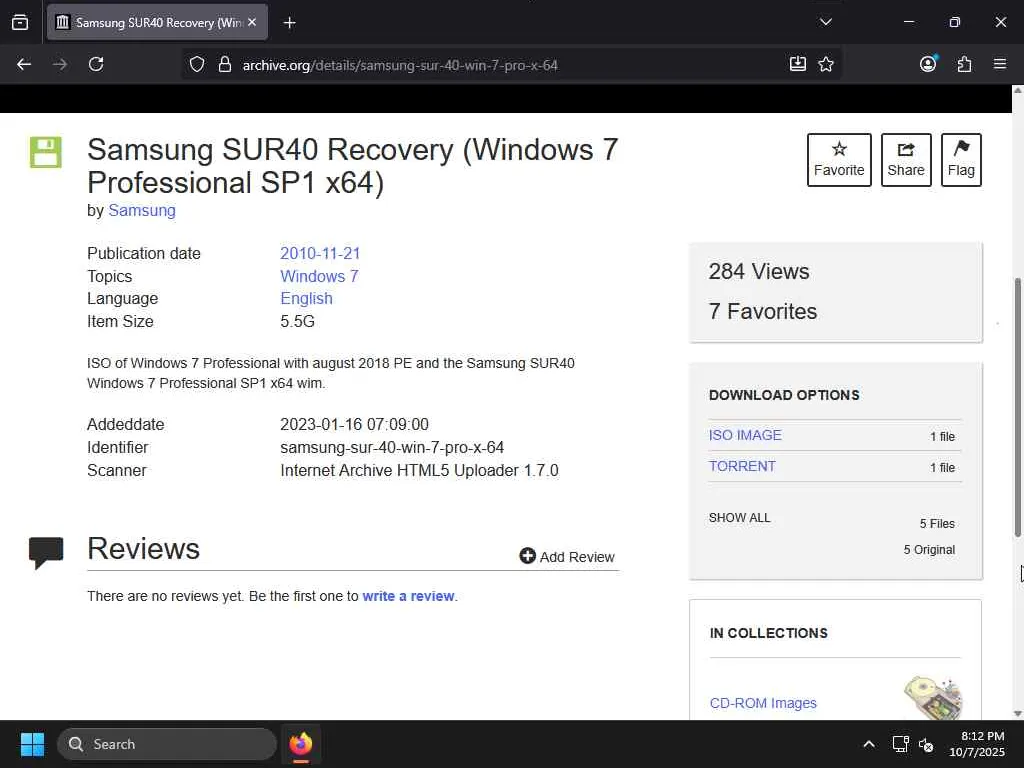Click the forward navigation arrow
The width and height of the screenshot is (1024, 768).
tap(60, 64)
